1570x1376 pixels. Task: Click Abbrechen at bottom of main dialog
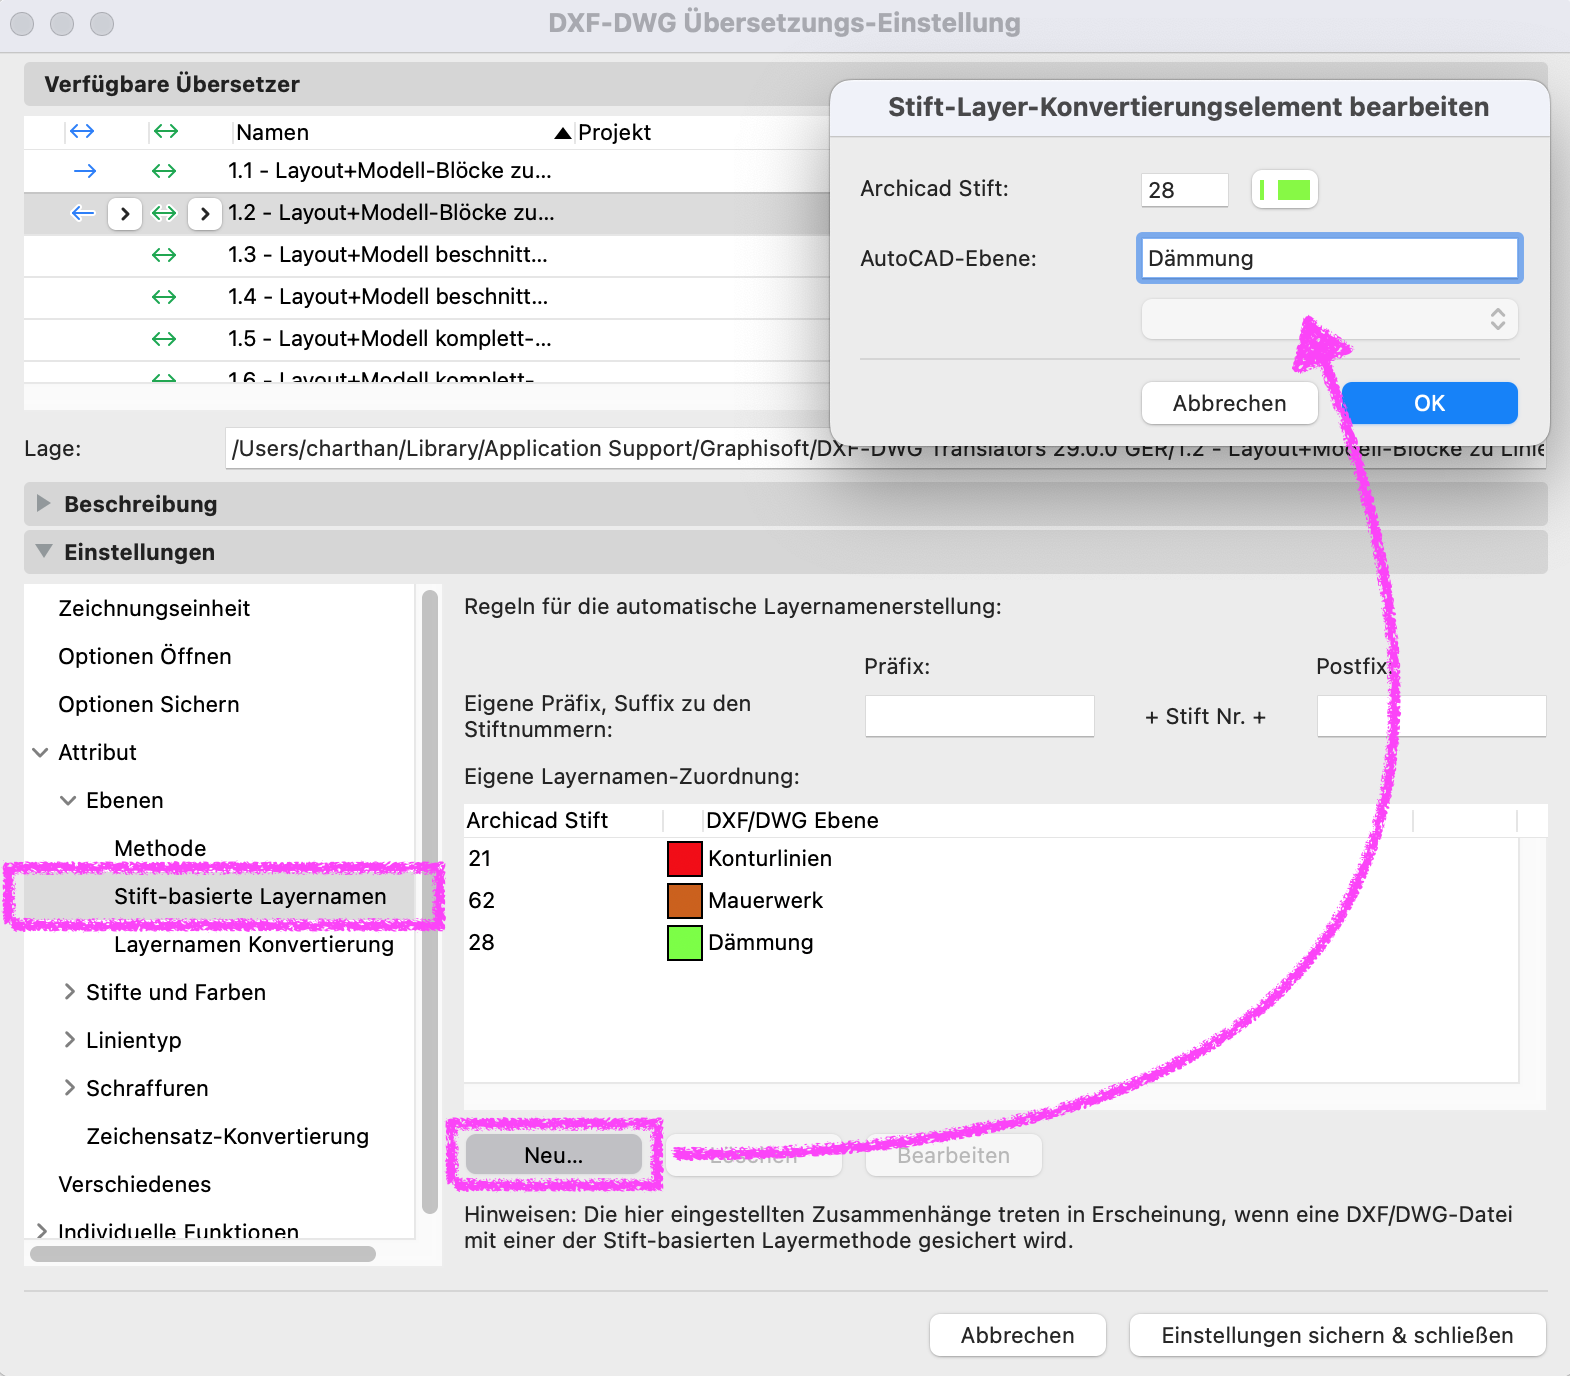click(1017, 1335)
